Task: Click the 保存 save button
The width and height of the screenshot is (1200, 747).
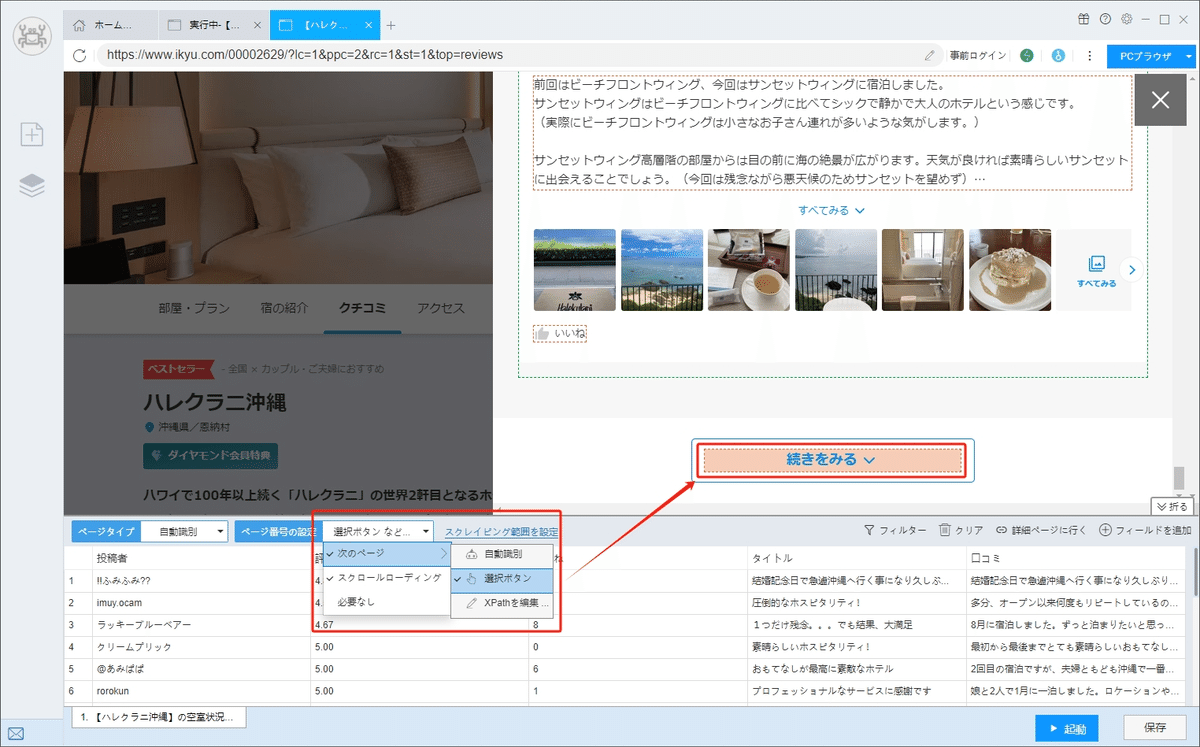Action: [x=1155, y=727]
